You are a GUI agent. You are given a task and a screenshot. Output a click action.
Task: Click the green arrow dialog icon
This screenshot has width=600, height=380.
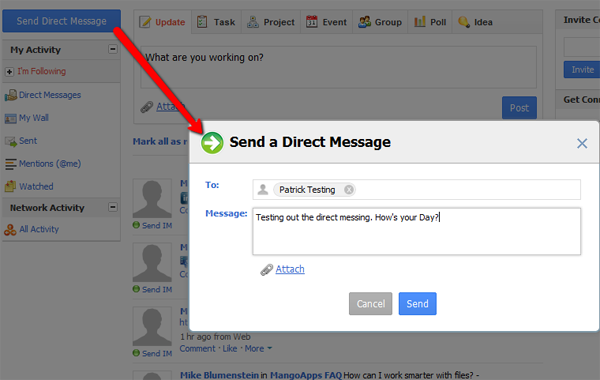click(212, 143)
